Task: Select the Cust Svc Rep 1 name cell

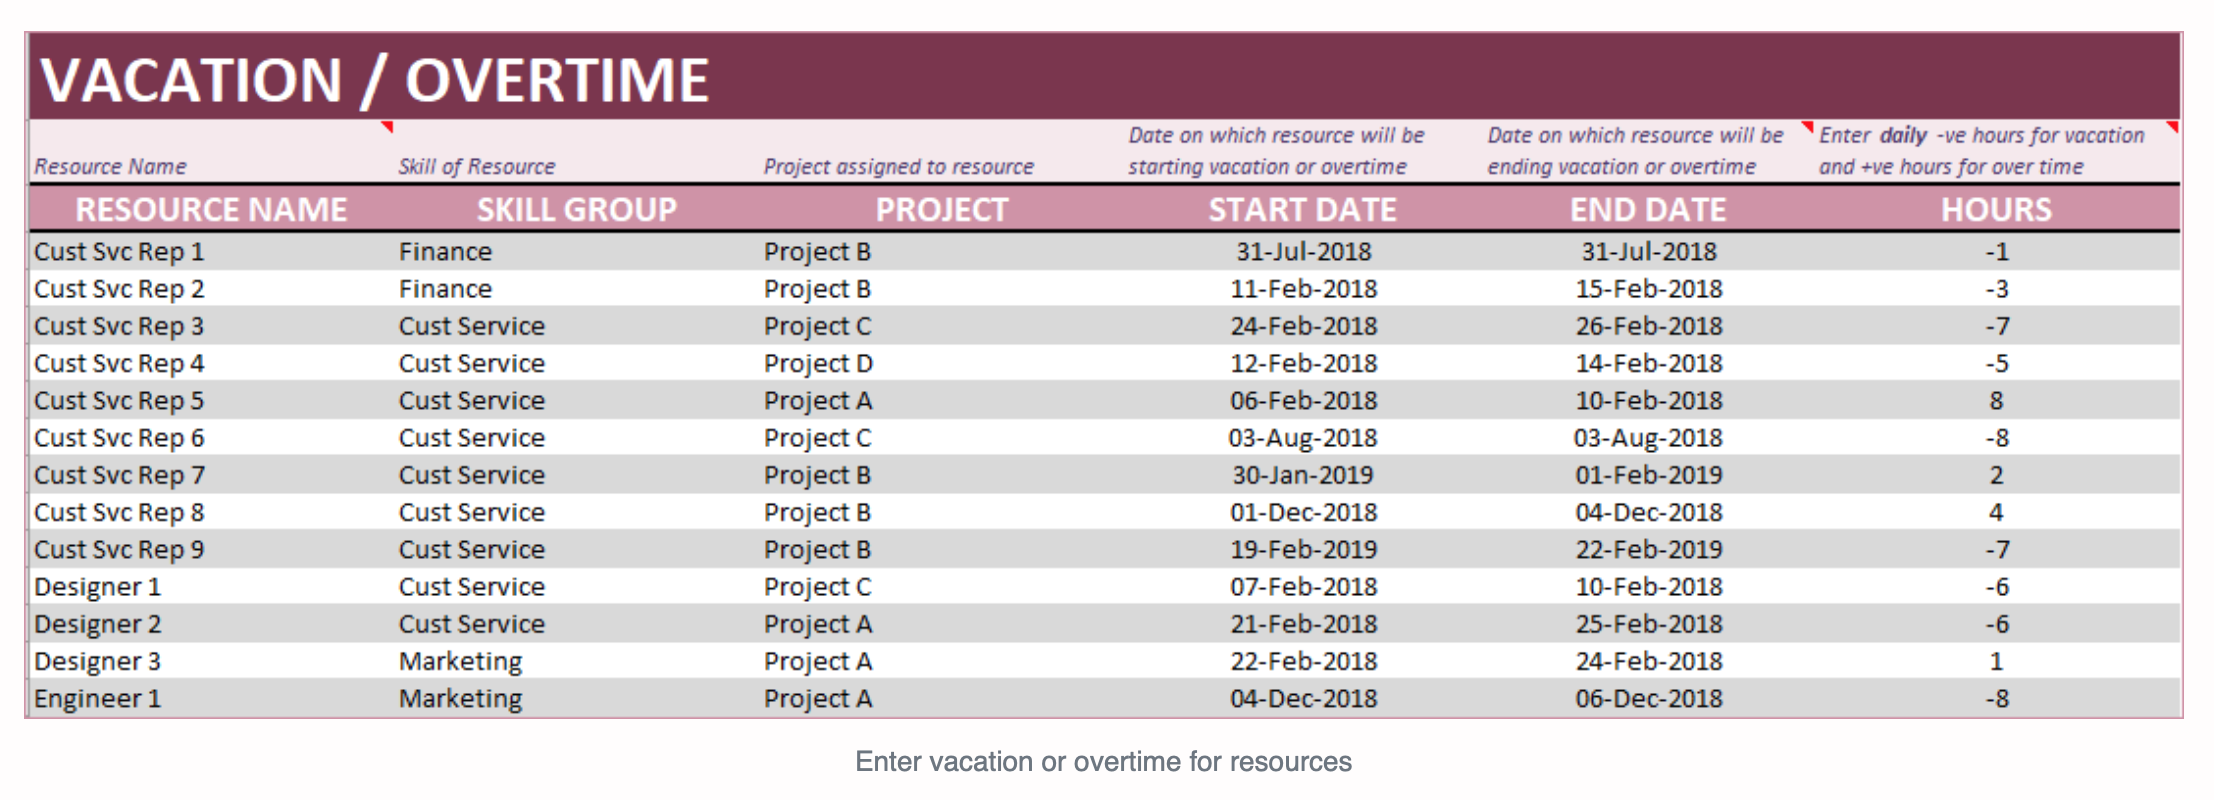Action: 211,252
